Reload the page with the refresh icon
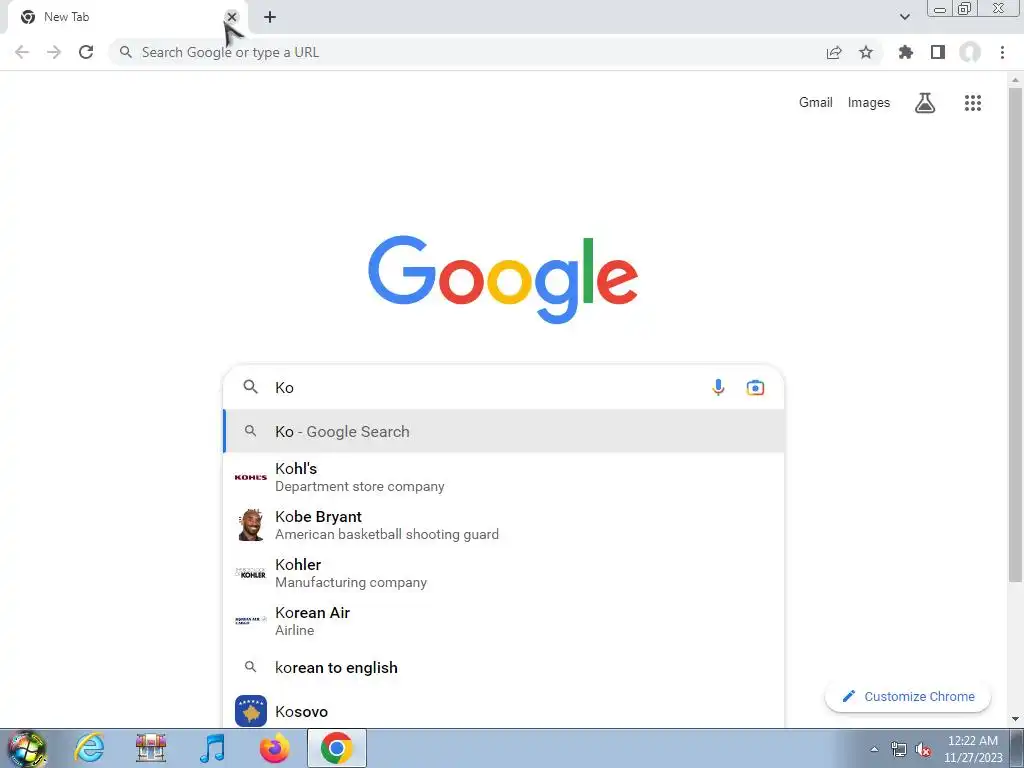Screen dimensions: 1024x768 click(86, 52)
